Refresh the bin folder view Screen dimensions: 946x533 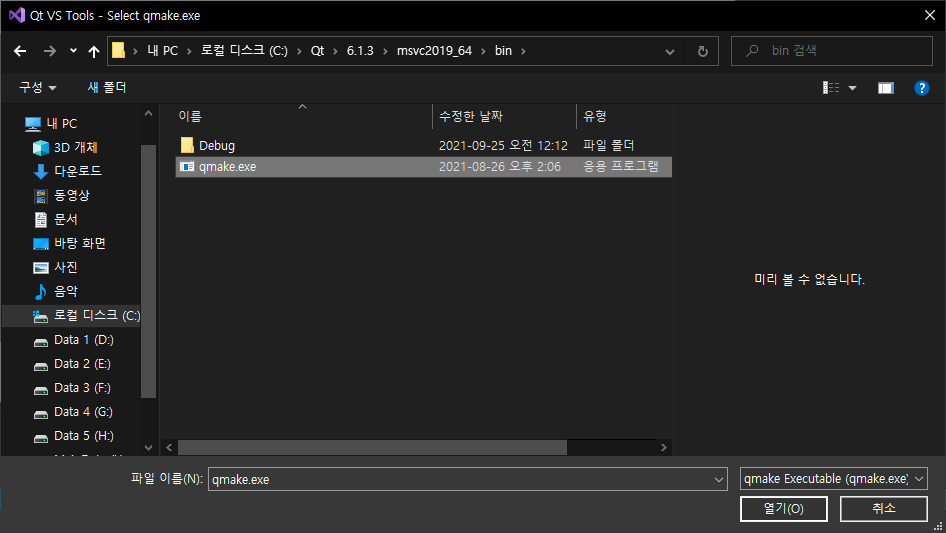[x=703, y=51]
